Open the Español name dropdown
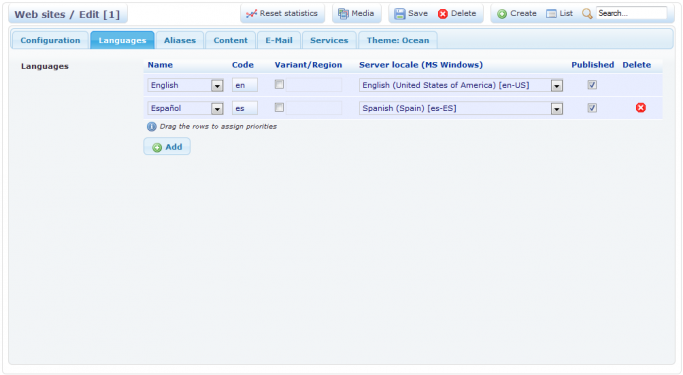 217,108
